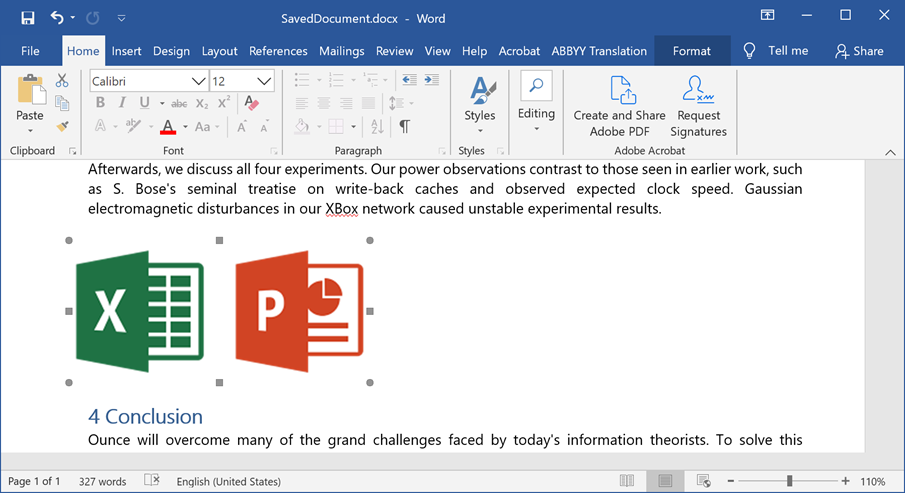Decrease font size with shrink button
This screenshot has height=493, width=905.
(x=264, y=128)
